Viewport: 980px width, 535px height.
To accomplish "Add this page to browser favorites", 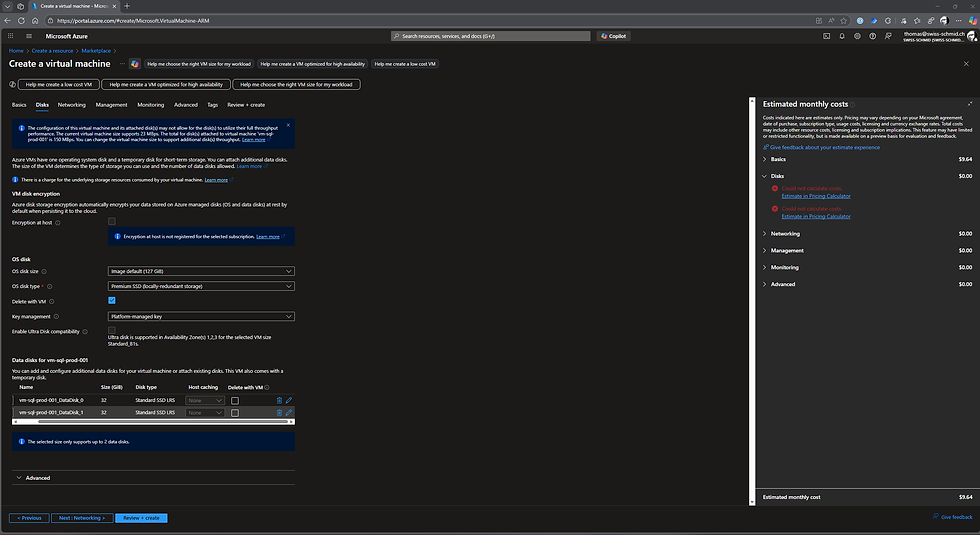I will click(x=844, y=21).
